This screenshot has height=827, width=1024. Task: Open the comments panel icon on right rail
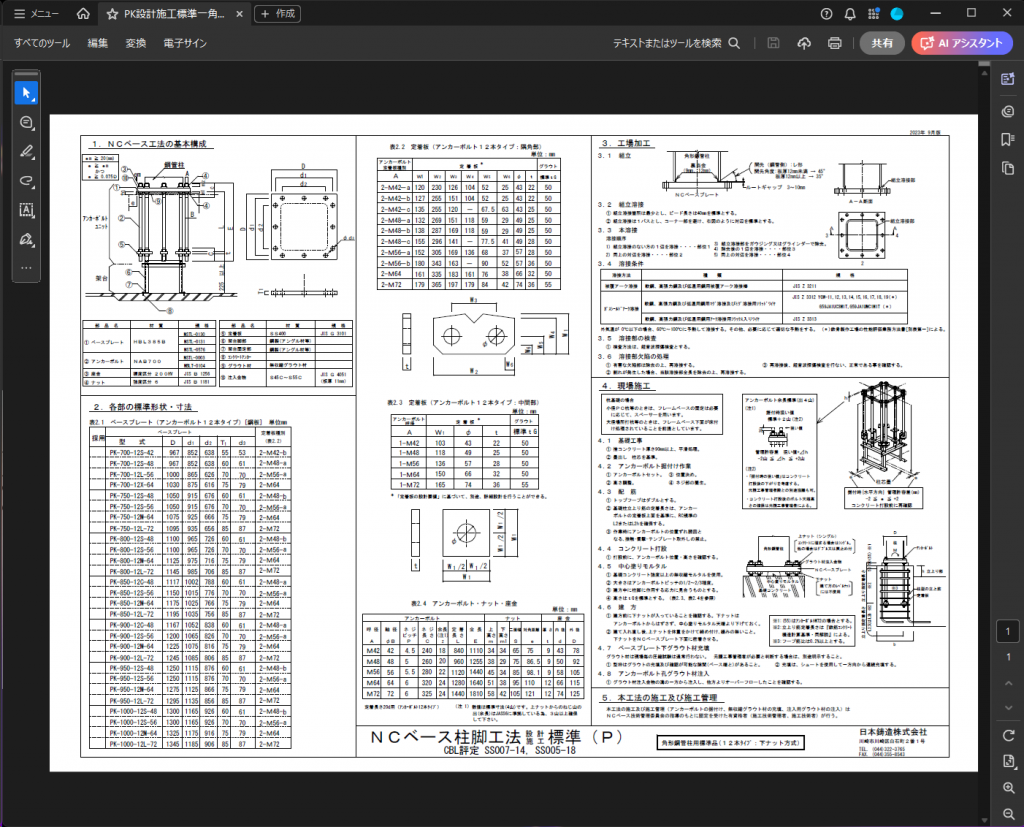pyautogui.click(x=1008, y=112)
